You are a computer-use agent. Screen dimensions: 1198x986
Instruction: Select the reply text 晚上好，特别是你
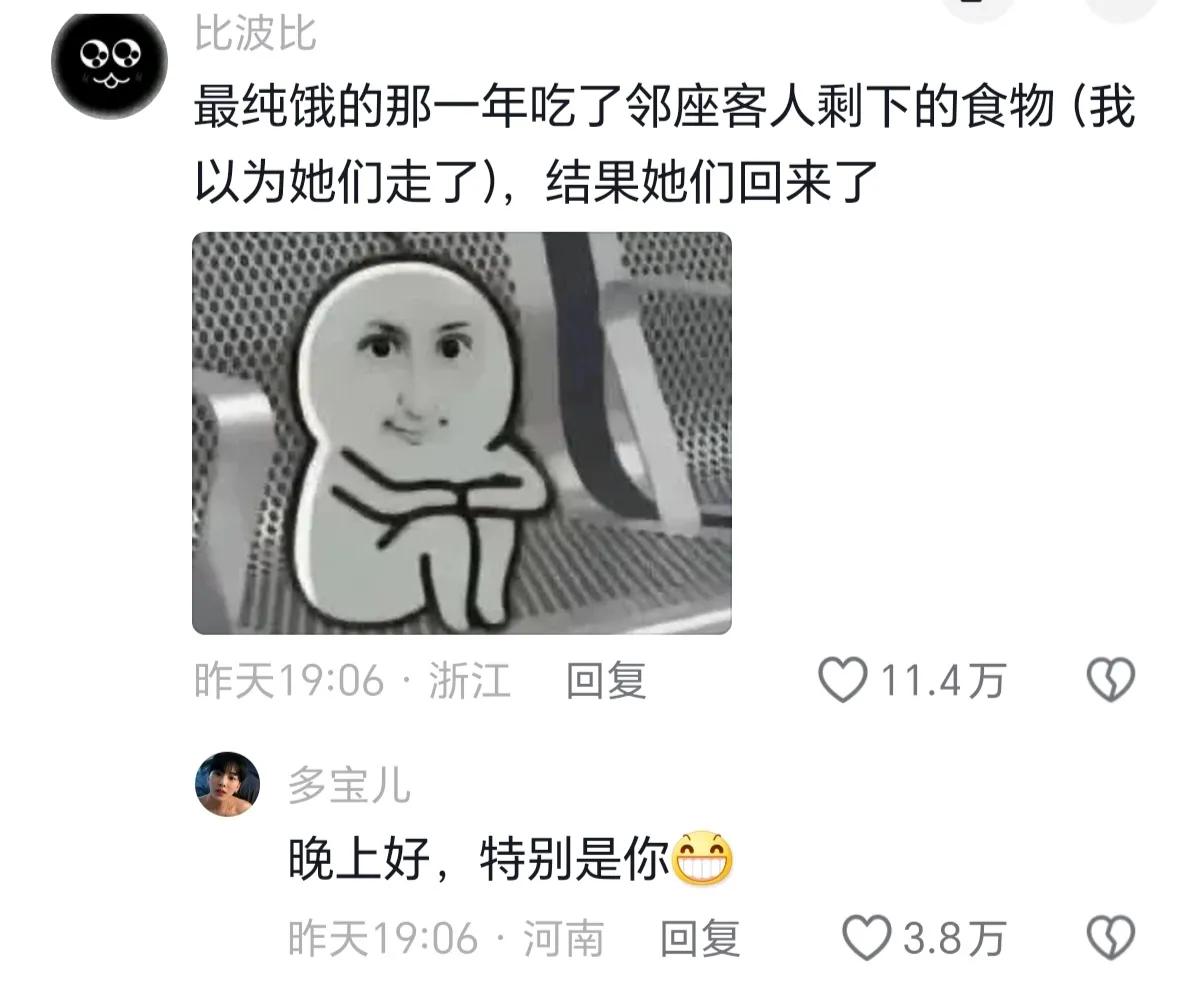(479, 858)
